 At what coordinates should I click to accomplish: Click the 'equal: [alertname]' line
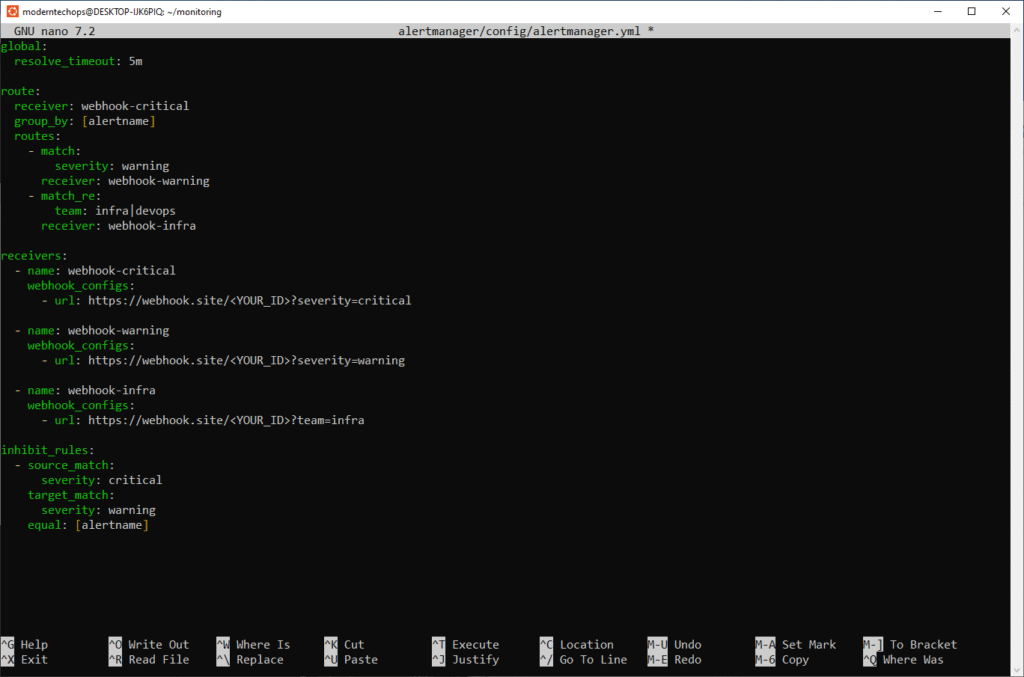click(x=88, y=525)
